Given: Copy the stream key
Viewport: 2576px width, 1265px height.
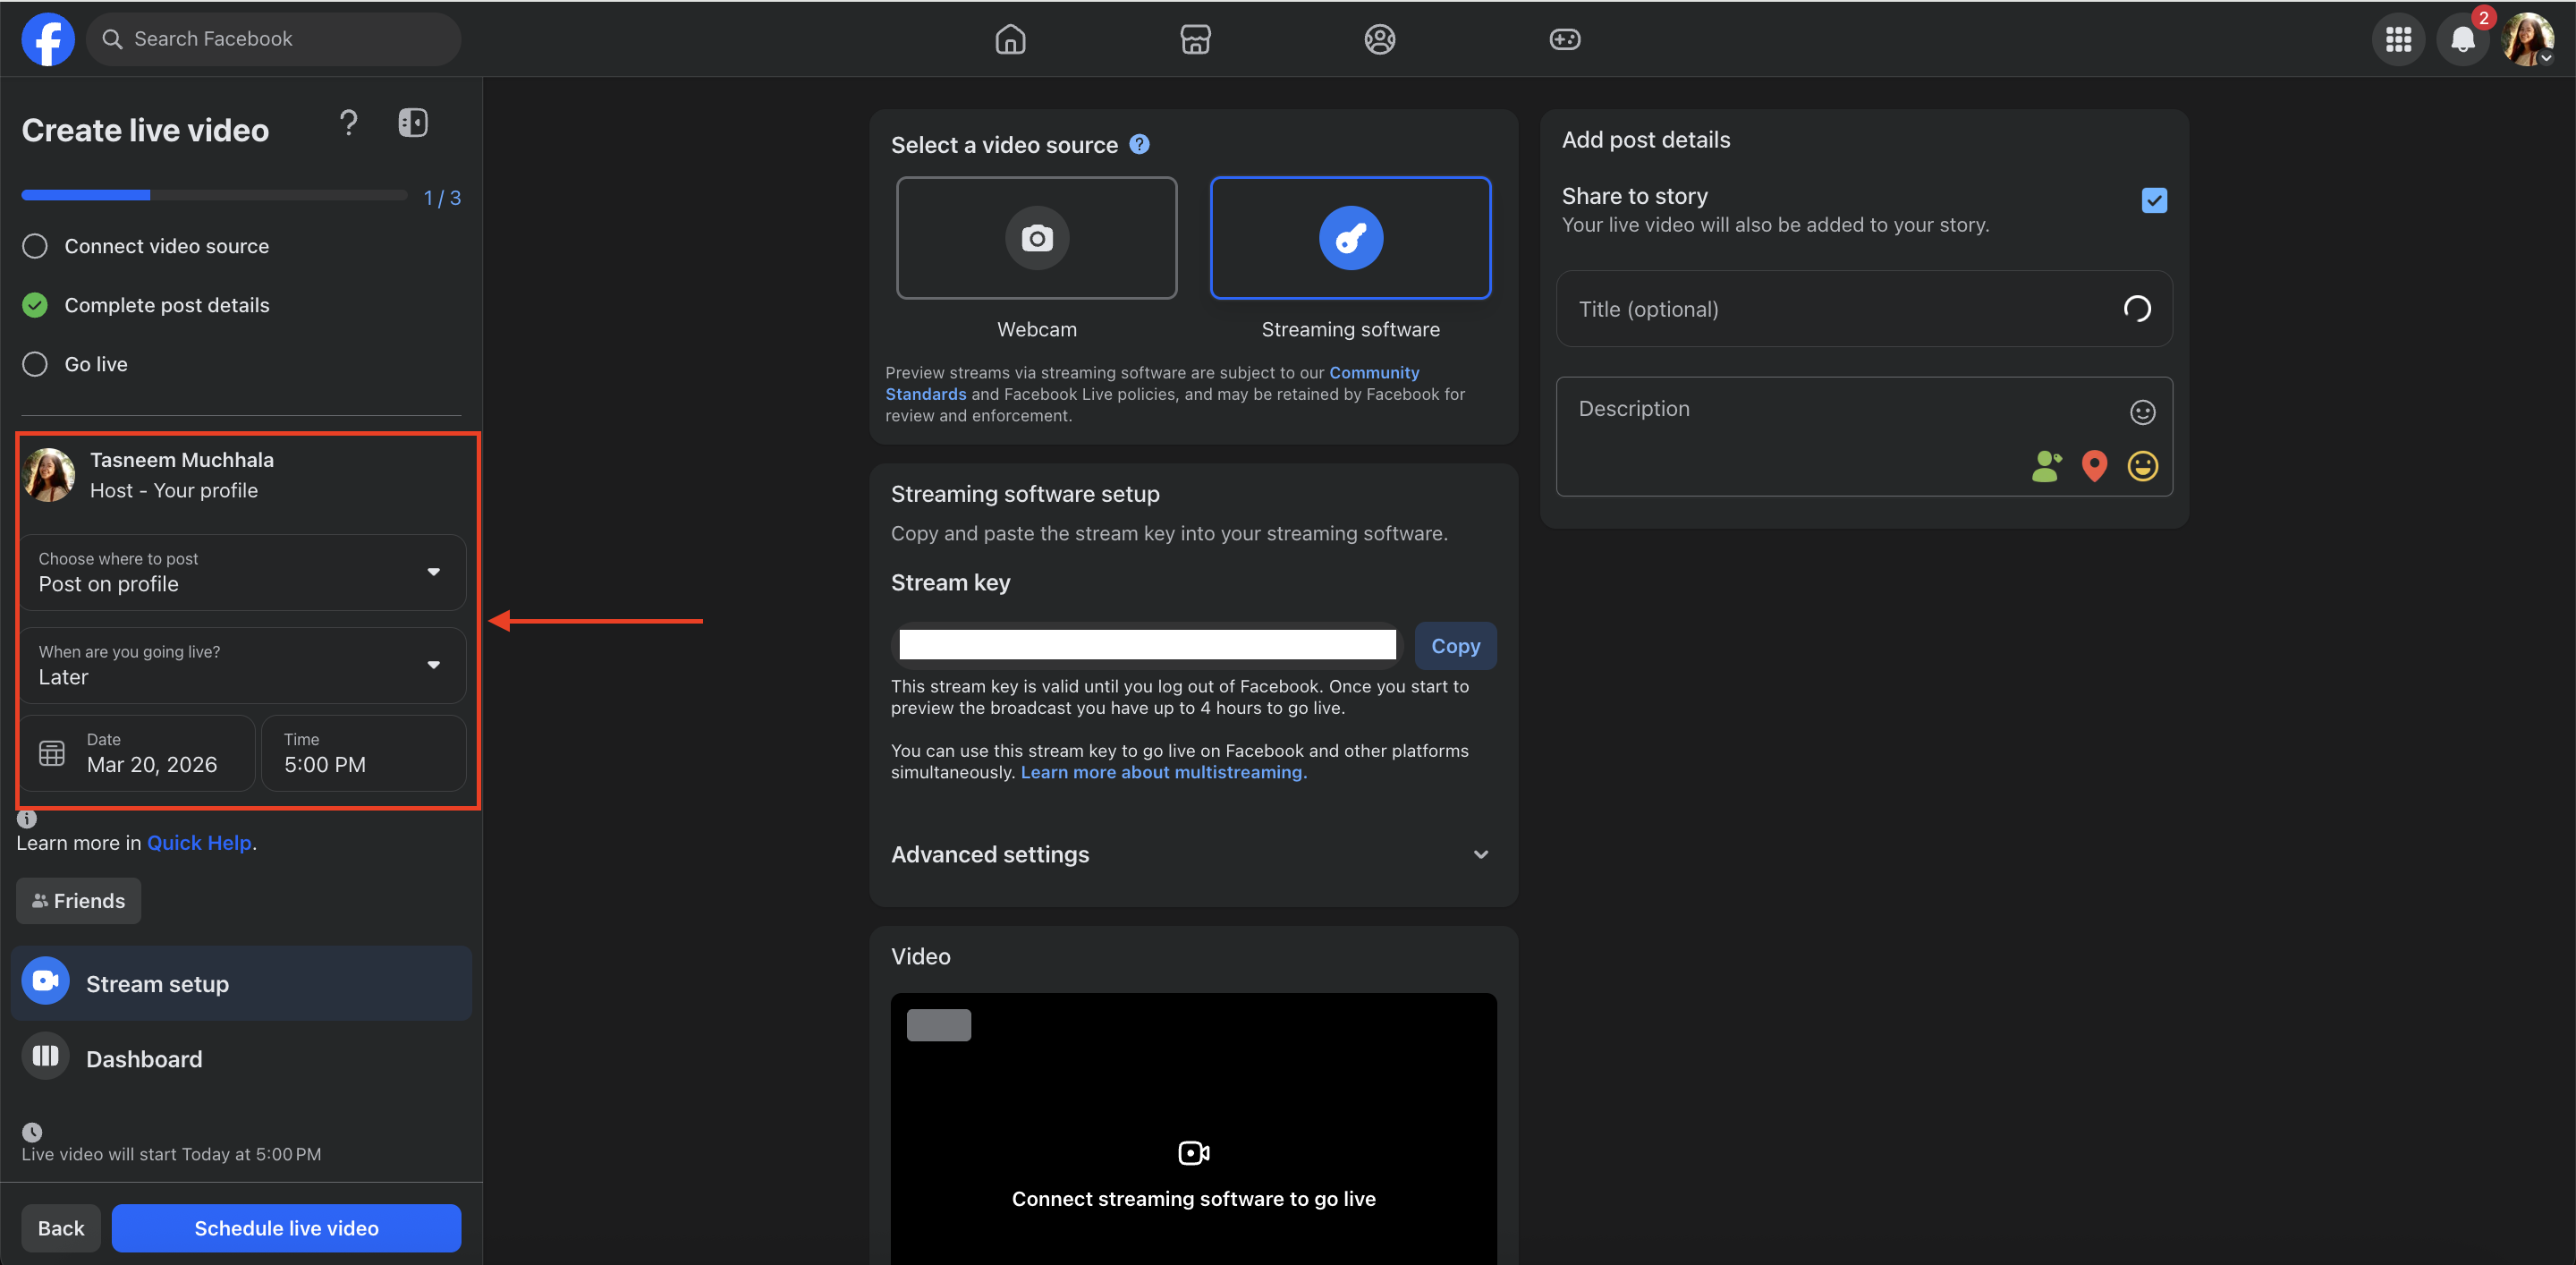Looking at the screenshot, I should [1455, 646].
